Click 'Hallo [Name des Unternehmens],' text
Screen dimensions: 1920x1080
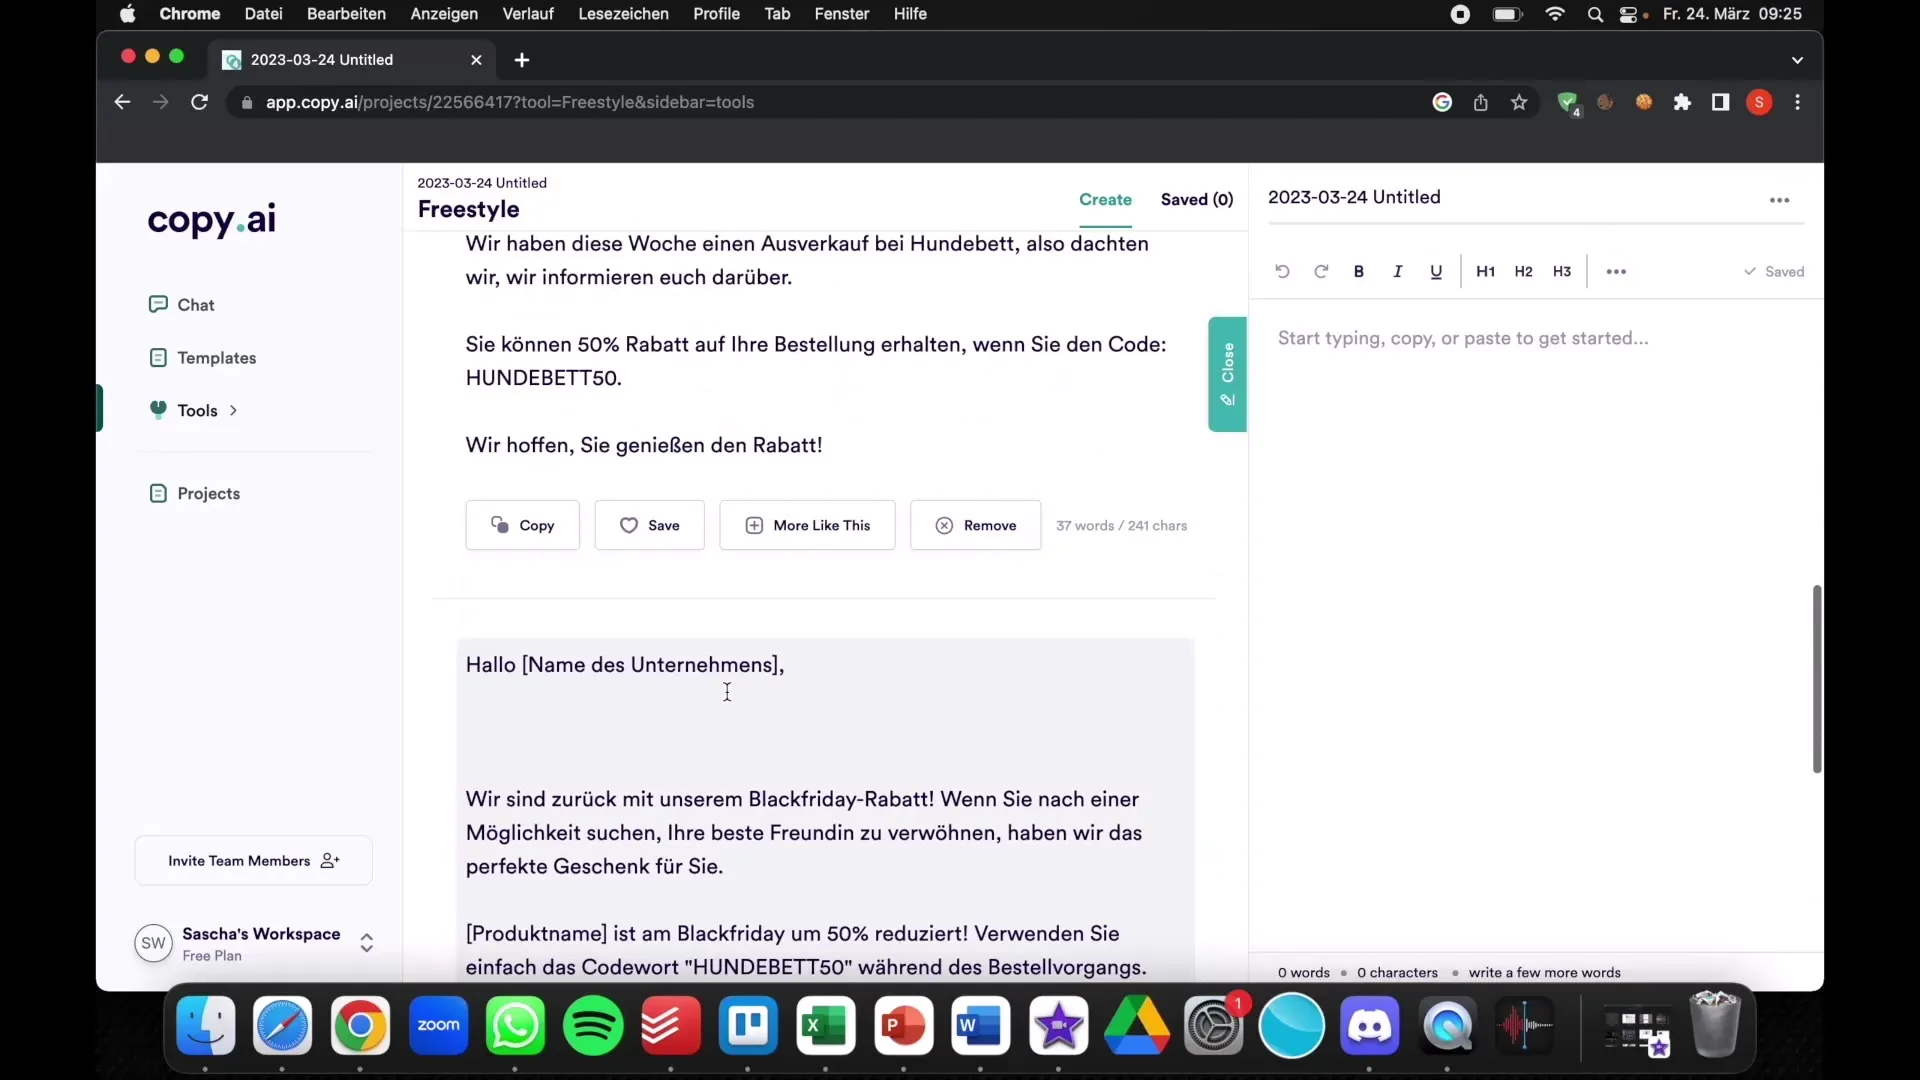[625, 665]
